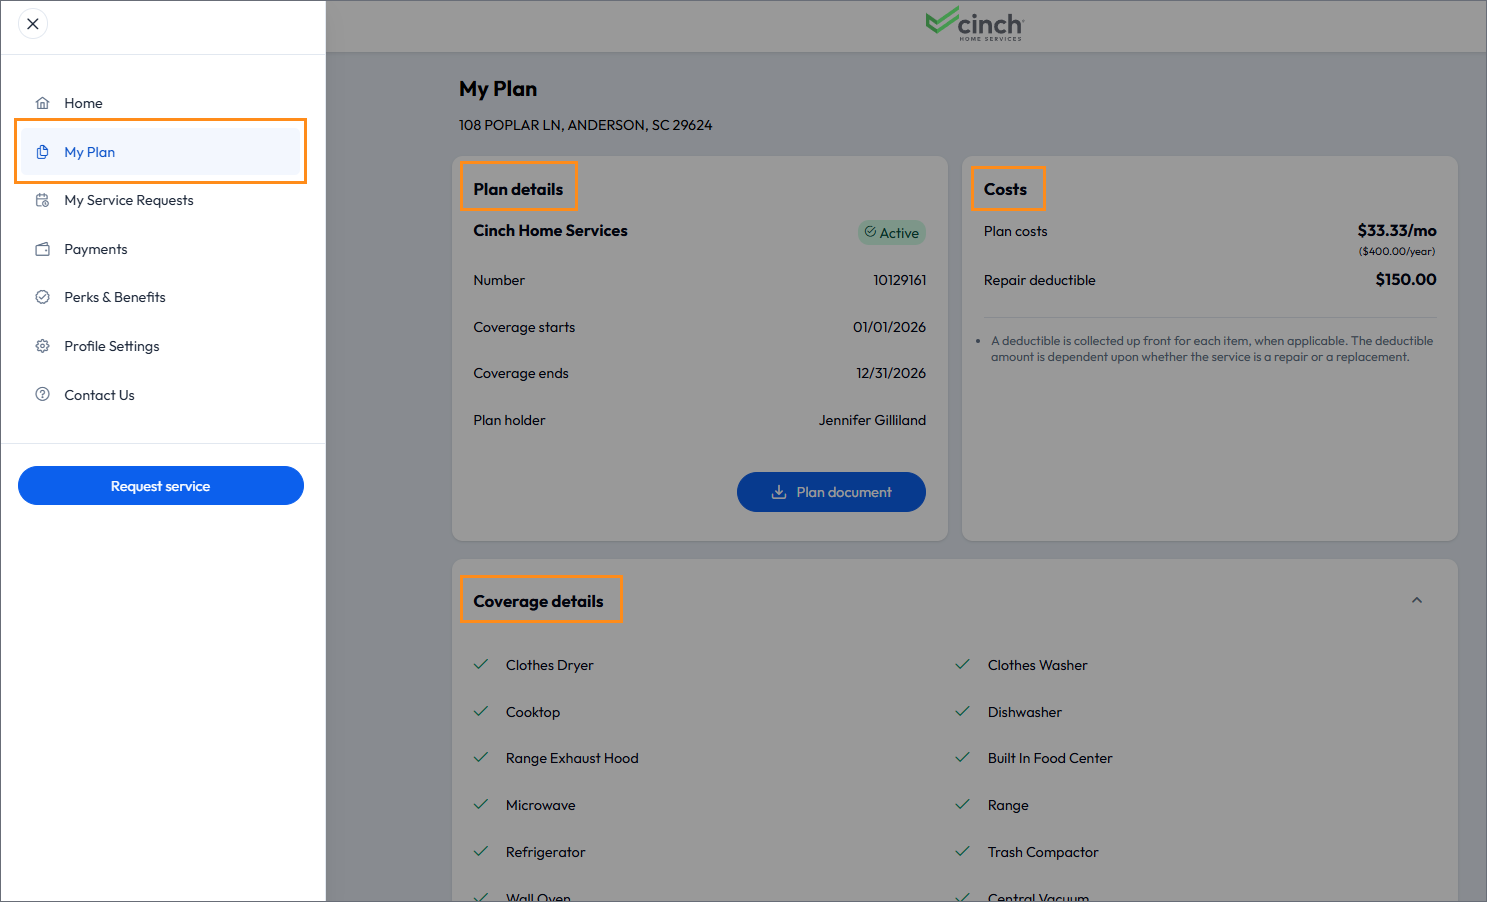Click the Perks & Benefits badge icon
This screenshot has width=1487, height=902.
click(42, 297)
